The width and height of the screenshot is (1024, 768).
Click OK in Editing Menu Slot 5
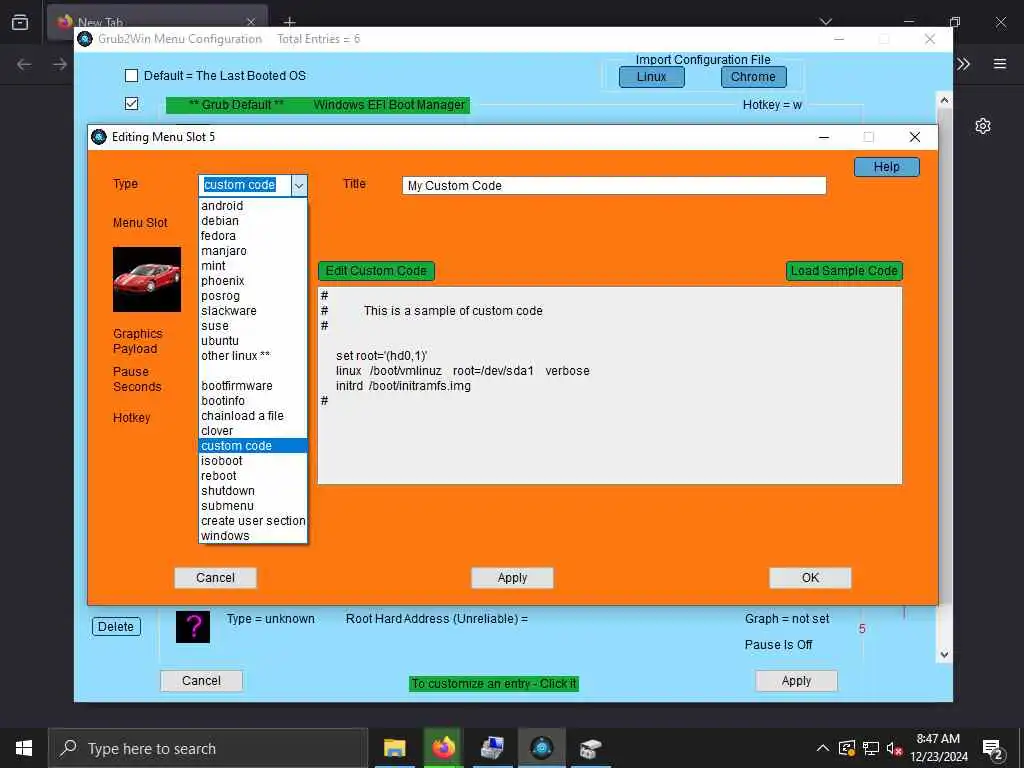tap(810, 578)
